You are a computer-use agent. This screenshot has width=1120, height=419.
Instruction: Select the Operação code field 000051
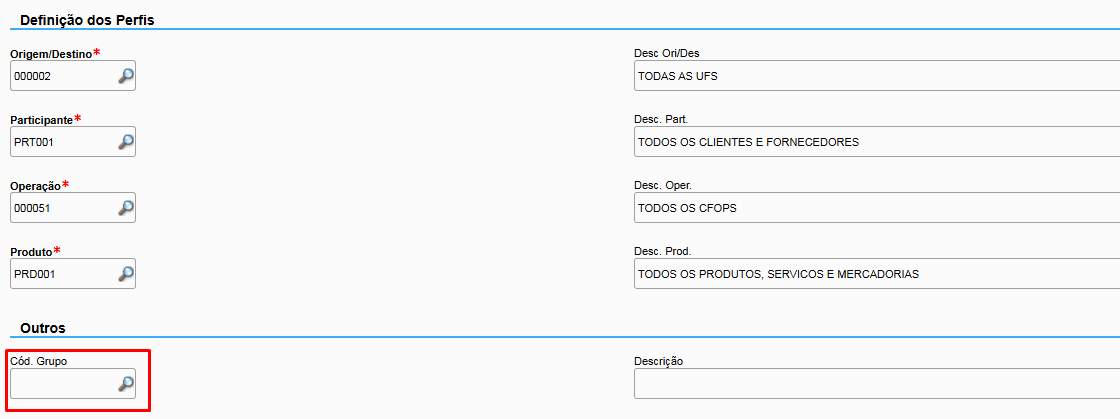click(x=62, y=208)
